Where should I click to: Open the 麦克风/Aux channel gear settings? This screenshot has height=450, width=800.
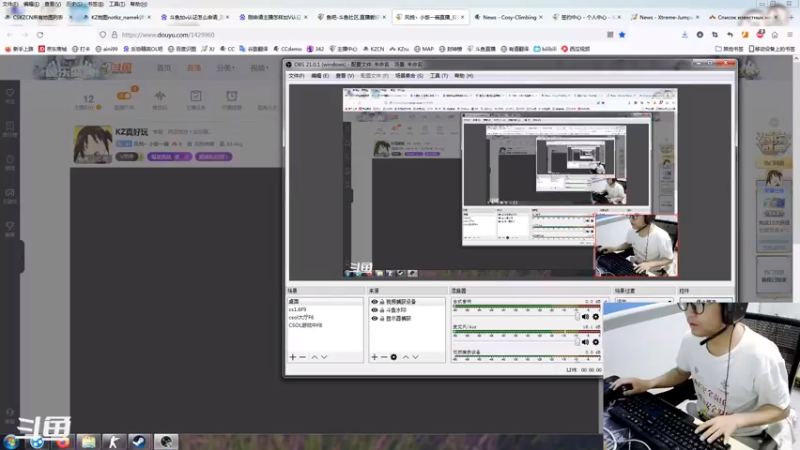point(595,342)
